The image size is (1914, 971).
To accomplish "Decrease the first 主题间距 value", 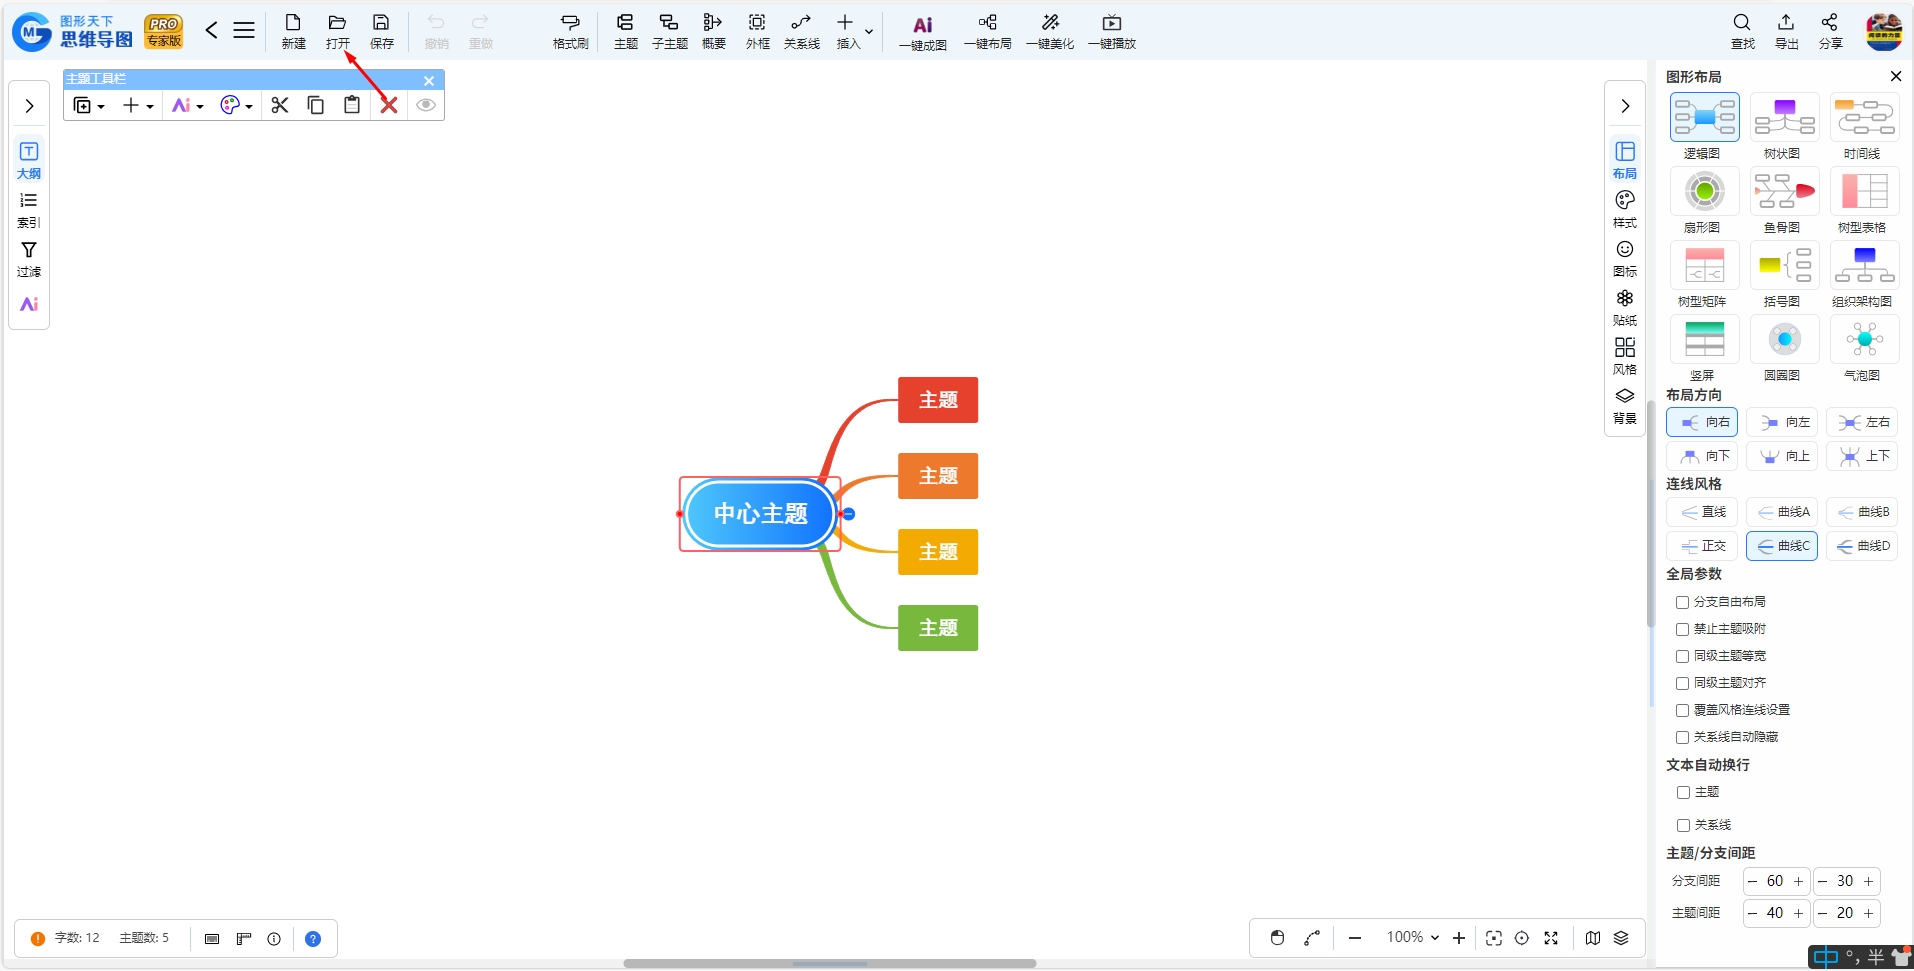I will click(1752, 913).
